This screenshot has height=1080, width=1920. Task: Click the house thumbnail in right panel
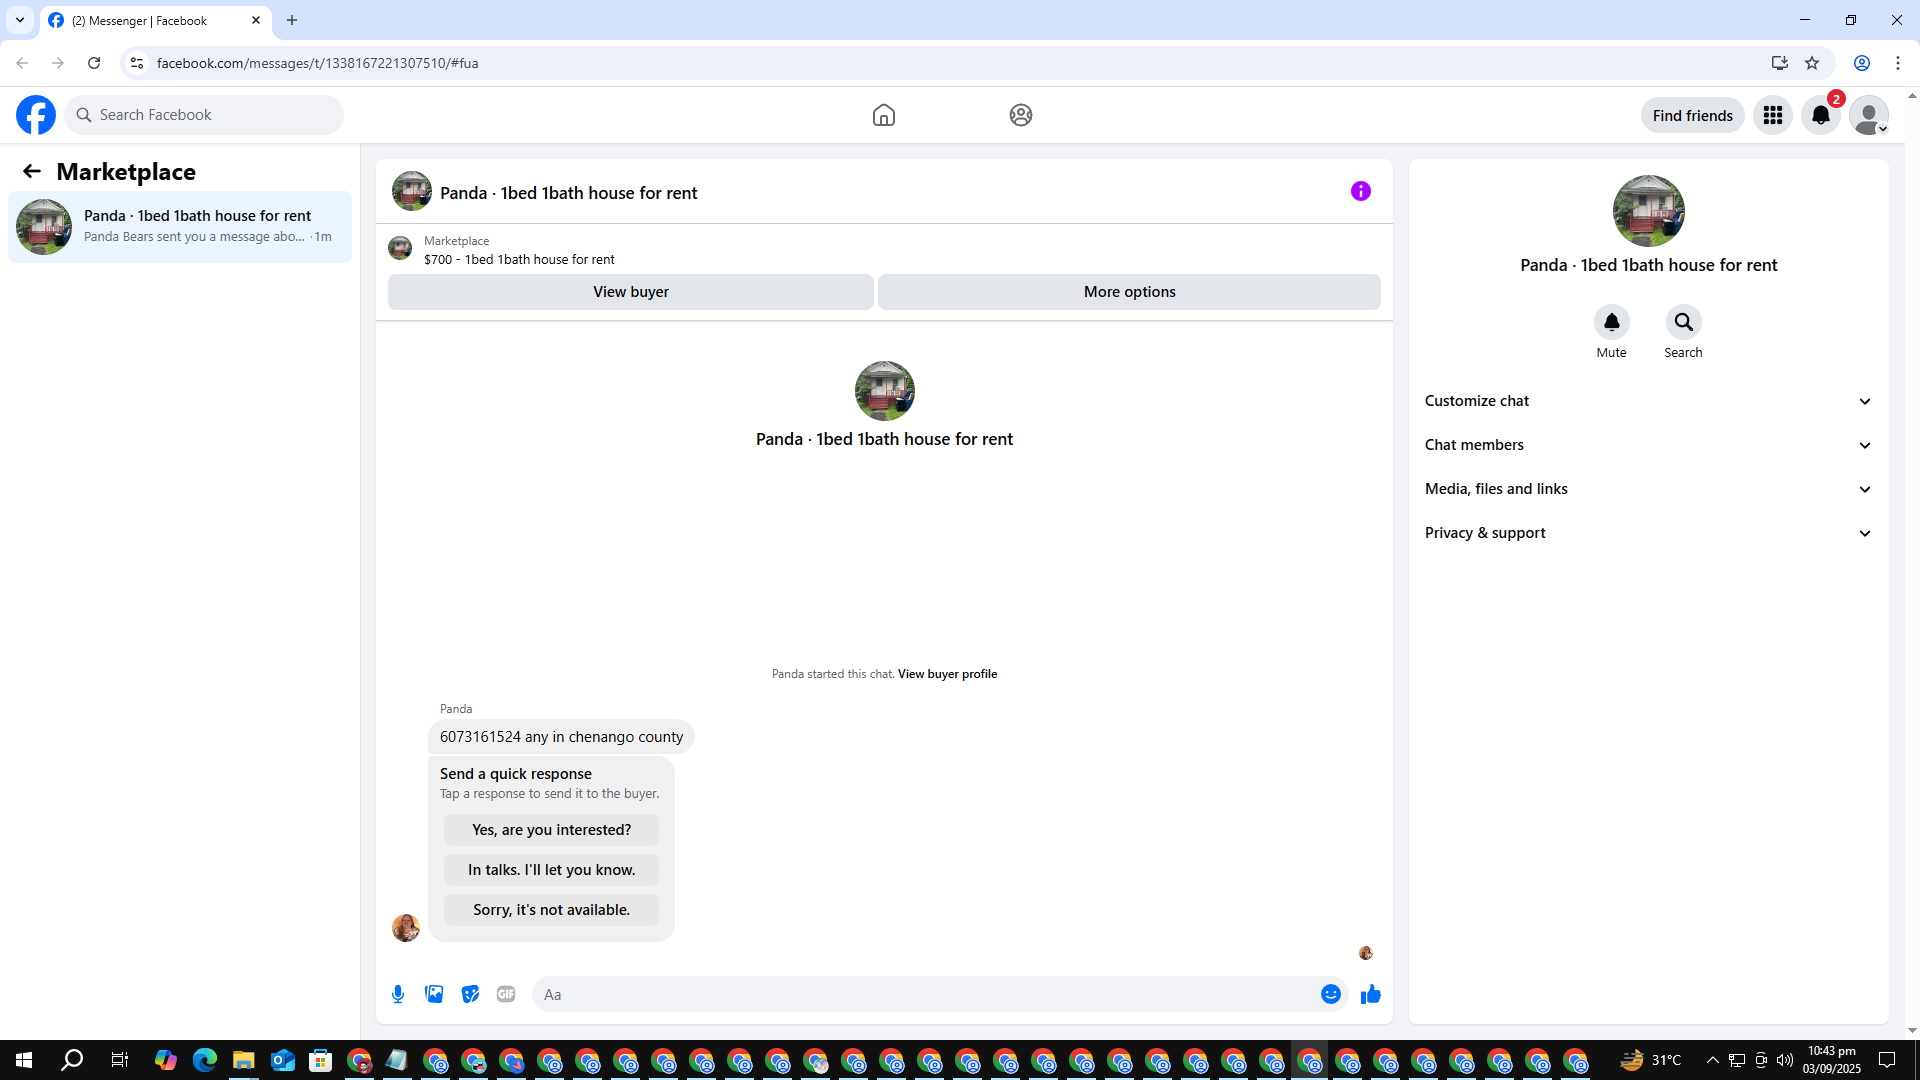[x=1649, y=211]
